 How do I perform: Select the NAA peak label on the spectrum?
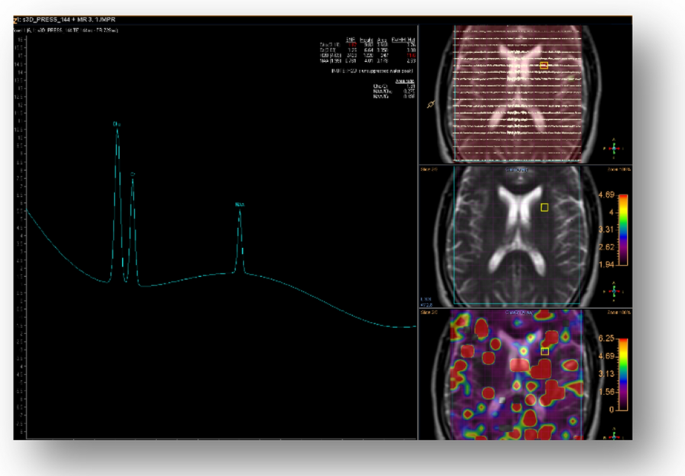click(239, 205)
